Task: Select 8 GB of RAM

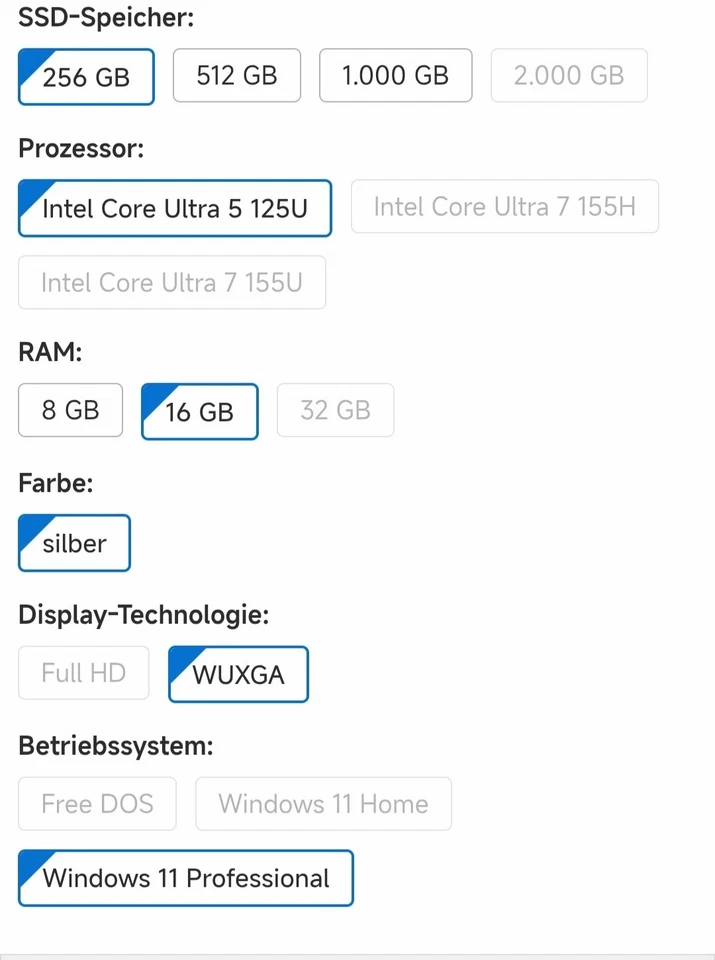Action: point(70,410)
